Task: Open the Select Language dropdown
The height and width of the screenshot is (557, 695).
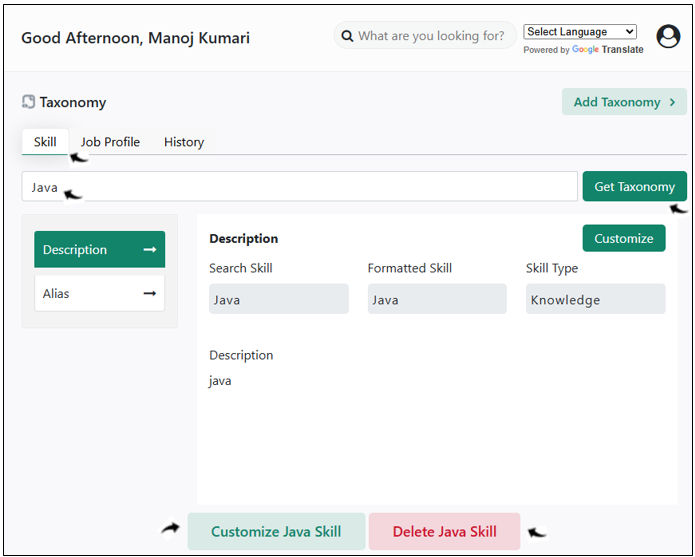Action: coord(580,32)
